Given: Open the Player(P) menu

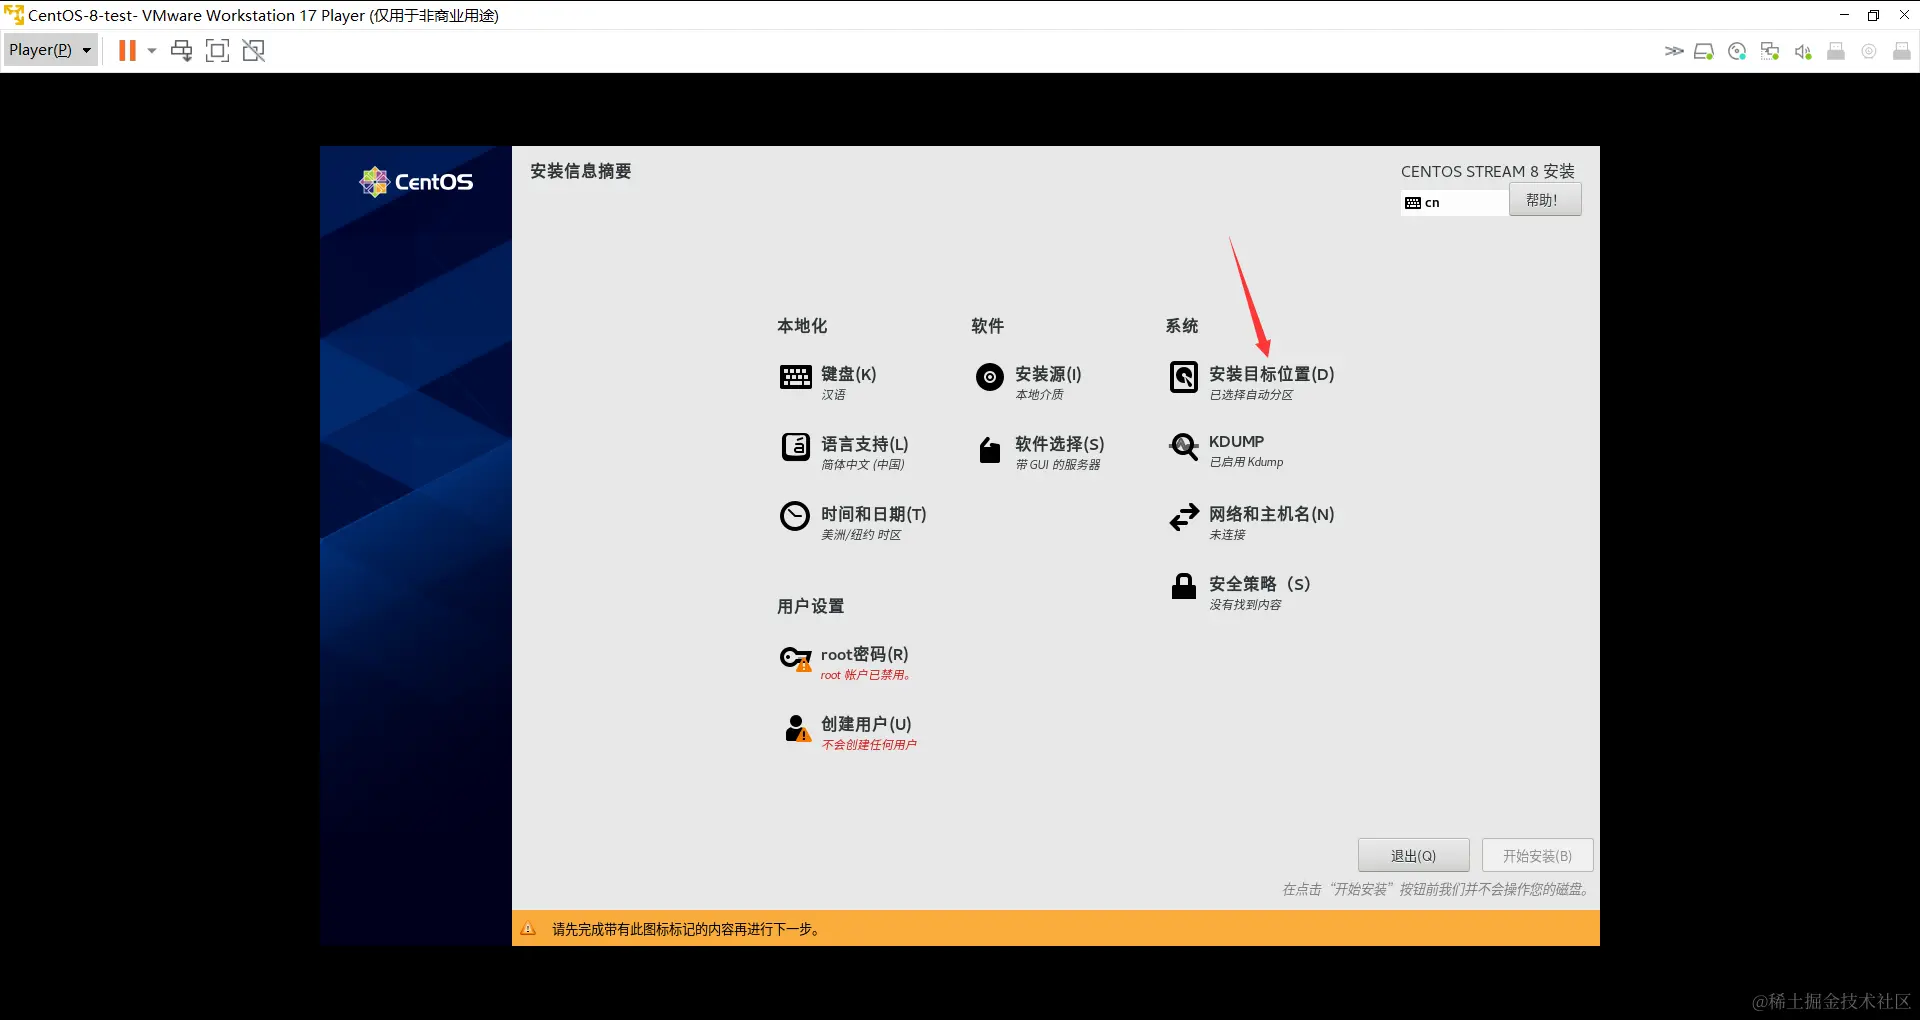Looking at the screenshot, I should 50,50.
